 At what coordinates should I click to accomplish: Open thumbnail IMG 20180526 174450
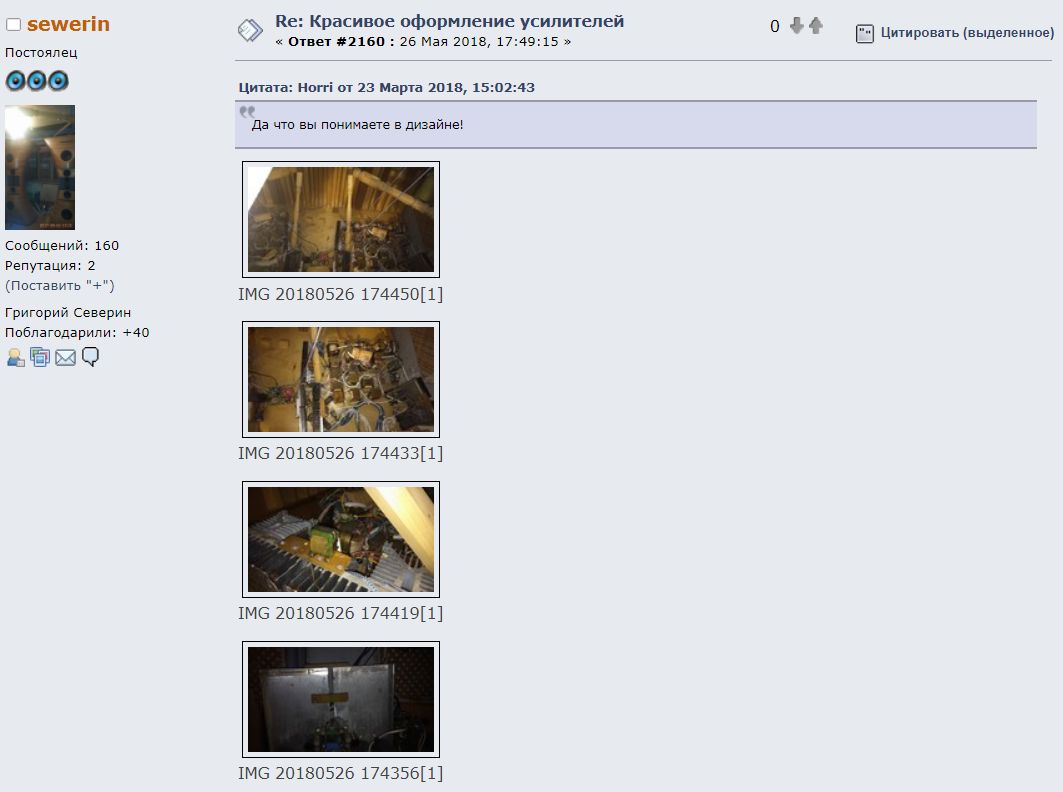coord(341,220)
